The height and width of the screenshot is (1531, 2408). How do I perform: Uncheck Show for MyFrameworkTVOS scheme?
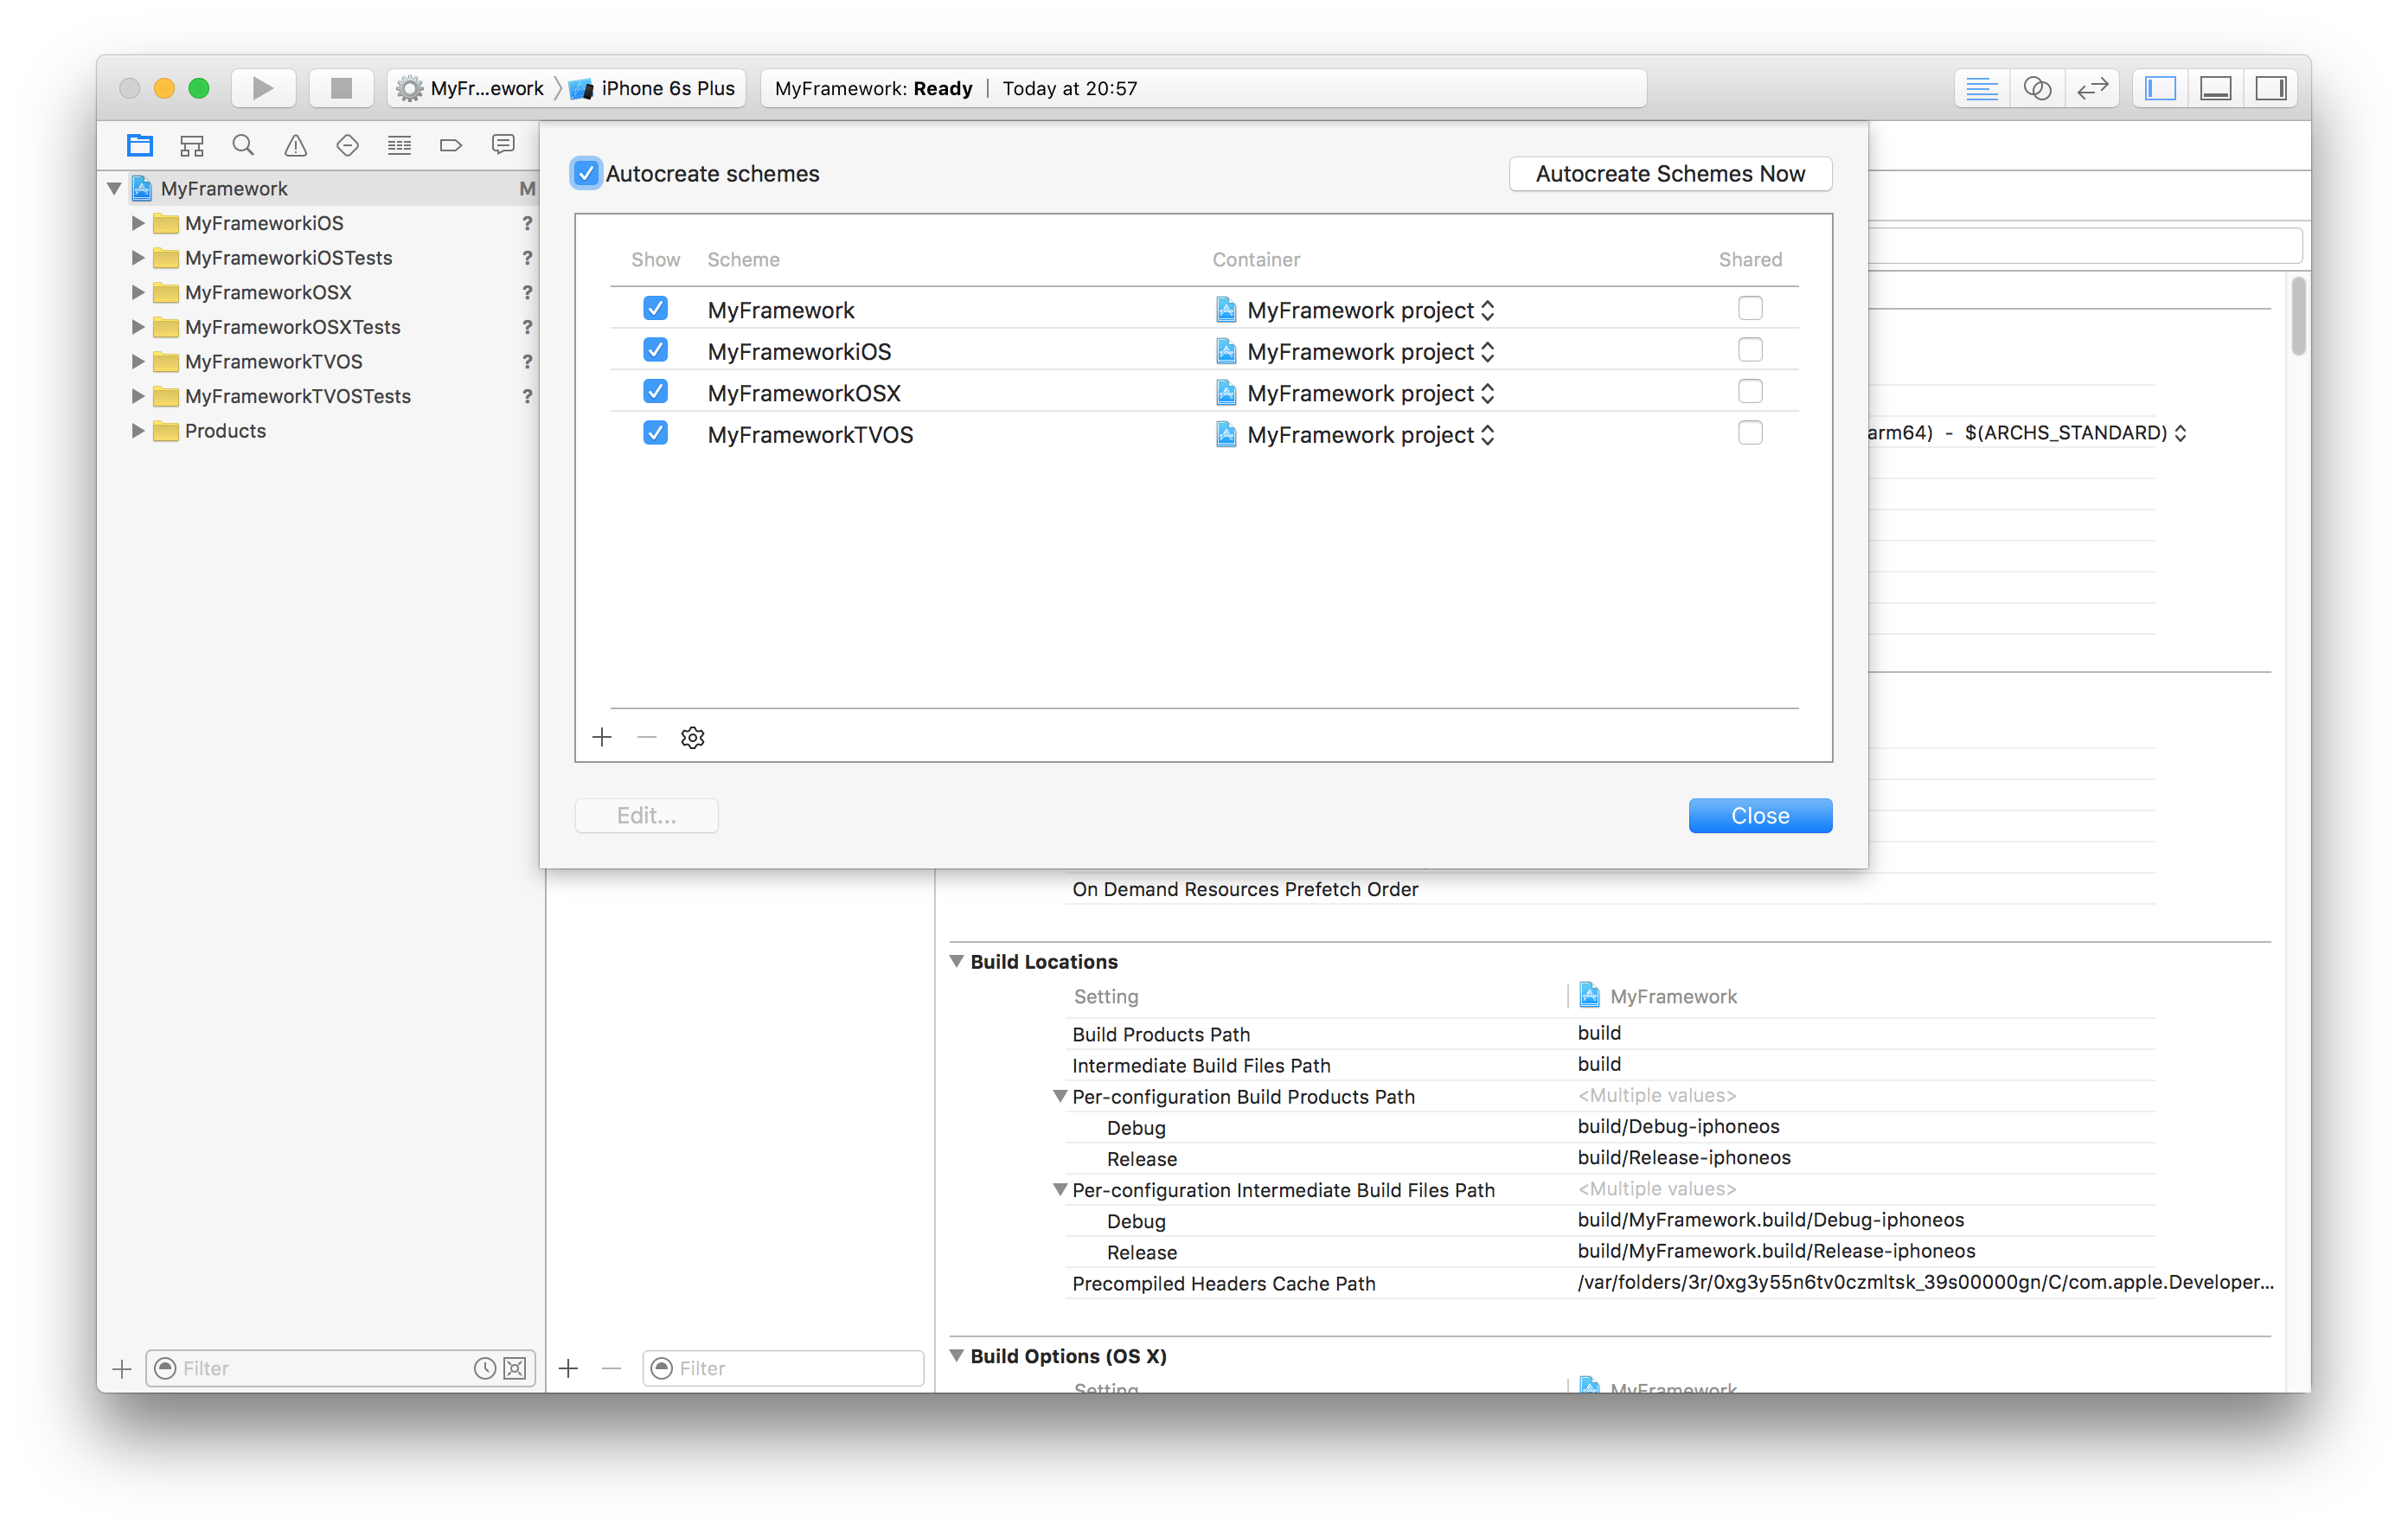point(655,433)
